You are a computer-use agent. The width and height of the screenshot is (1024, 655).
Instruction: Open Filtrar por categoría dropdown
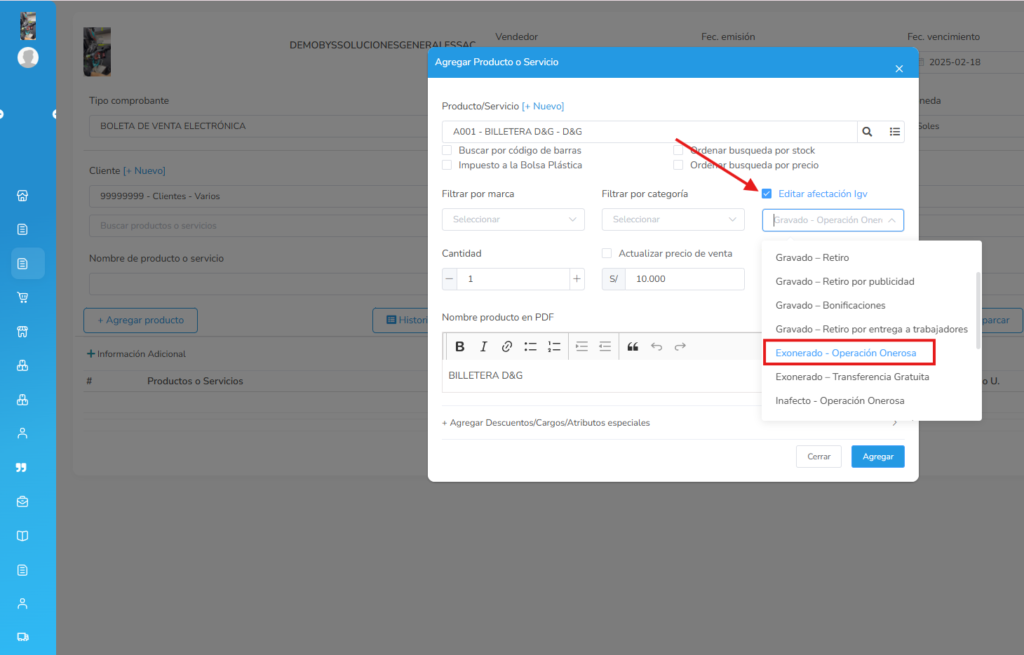click(673, 219)
